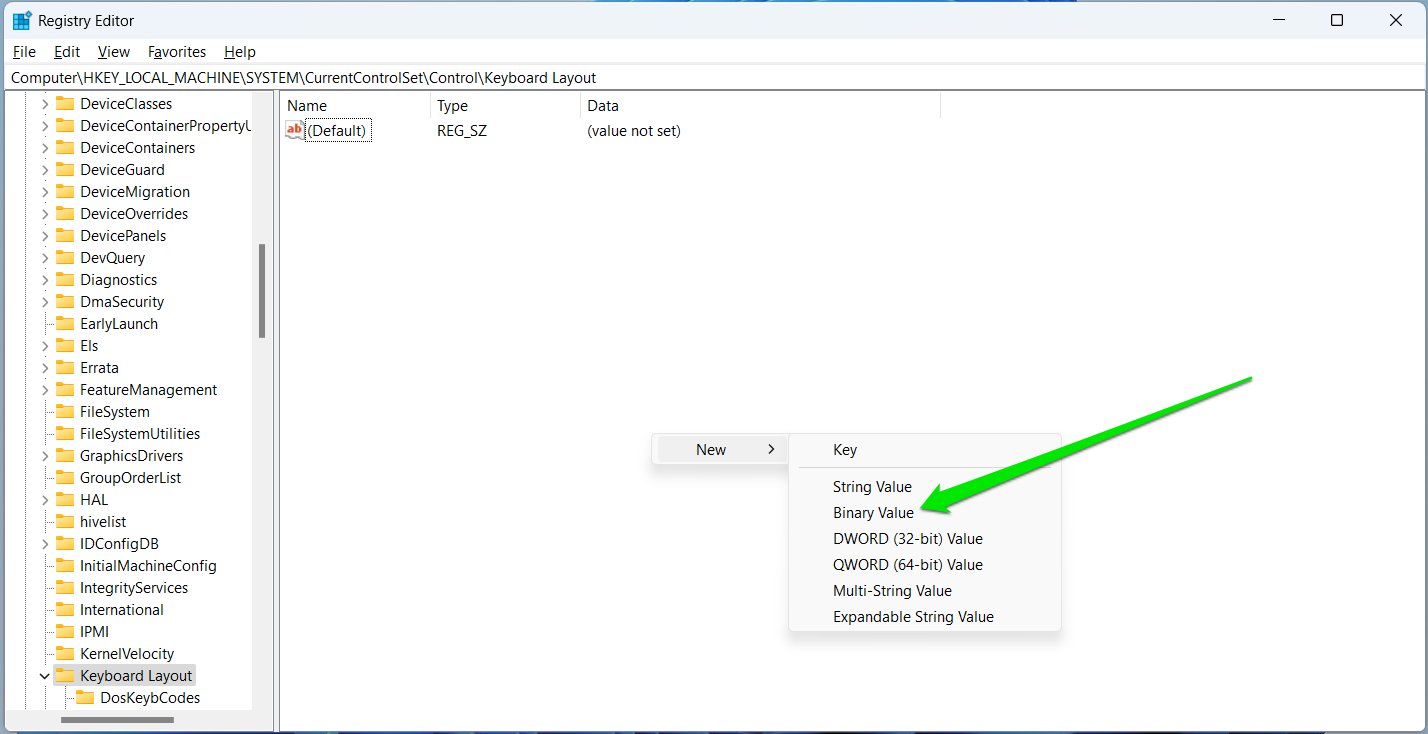Select the Keyboard Layout folder icon
Viewport: 1428px width, 734px height.
click(x=64, y=675)
